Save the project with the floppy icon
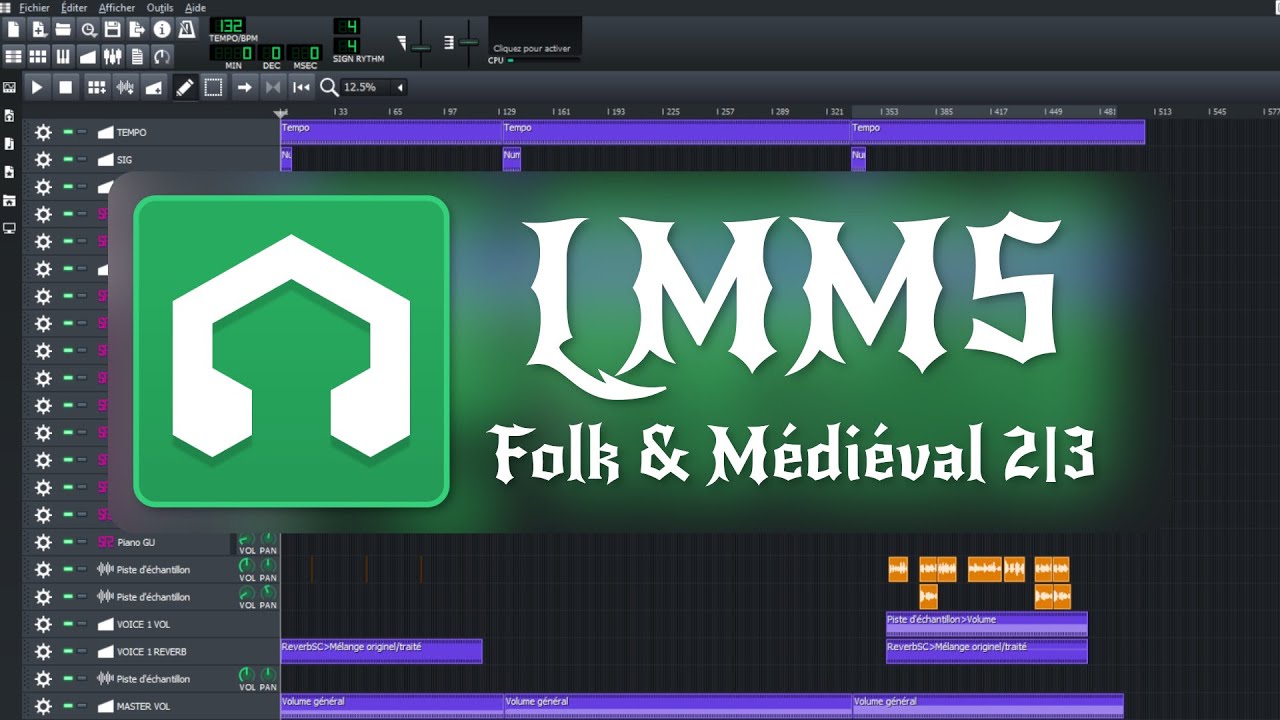This screenshot has width=1280, height=720. (x=112, y=29)
